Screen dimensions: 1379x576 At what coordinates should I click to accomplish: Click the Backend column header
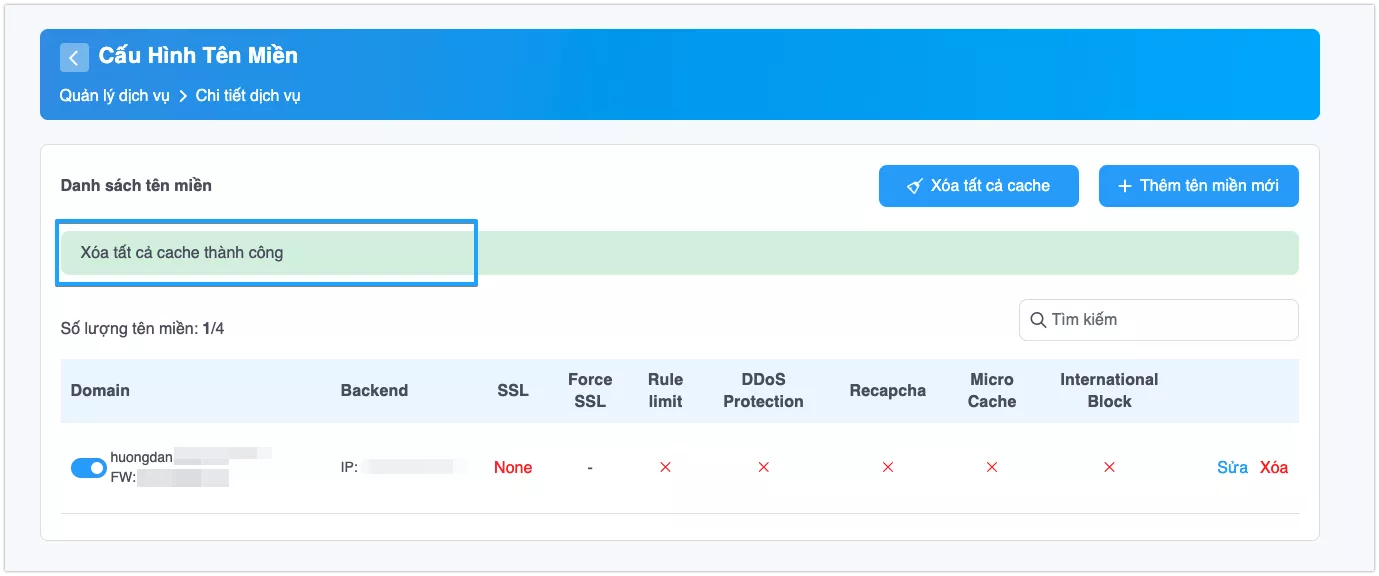click(x=374, y=390)
